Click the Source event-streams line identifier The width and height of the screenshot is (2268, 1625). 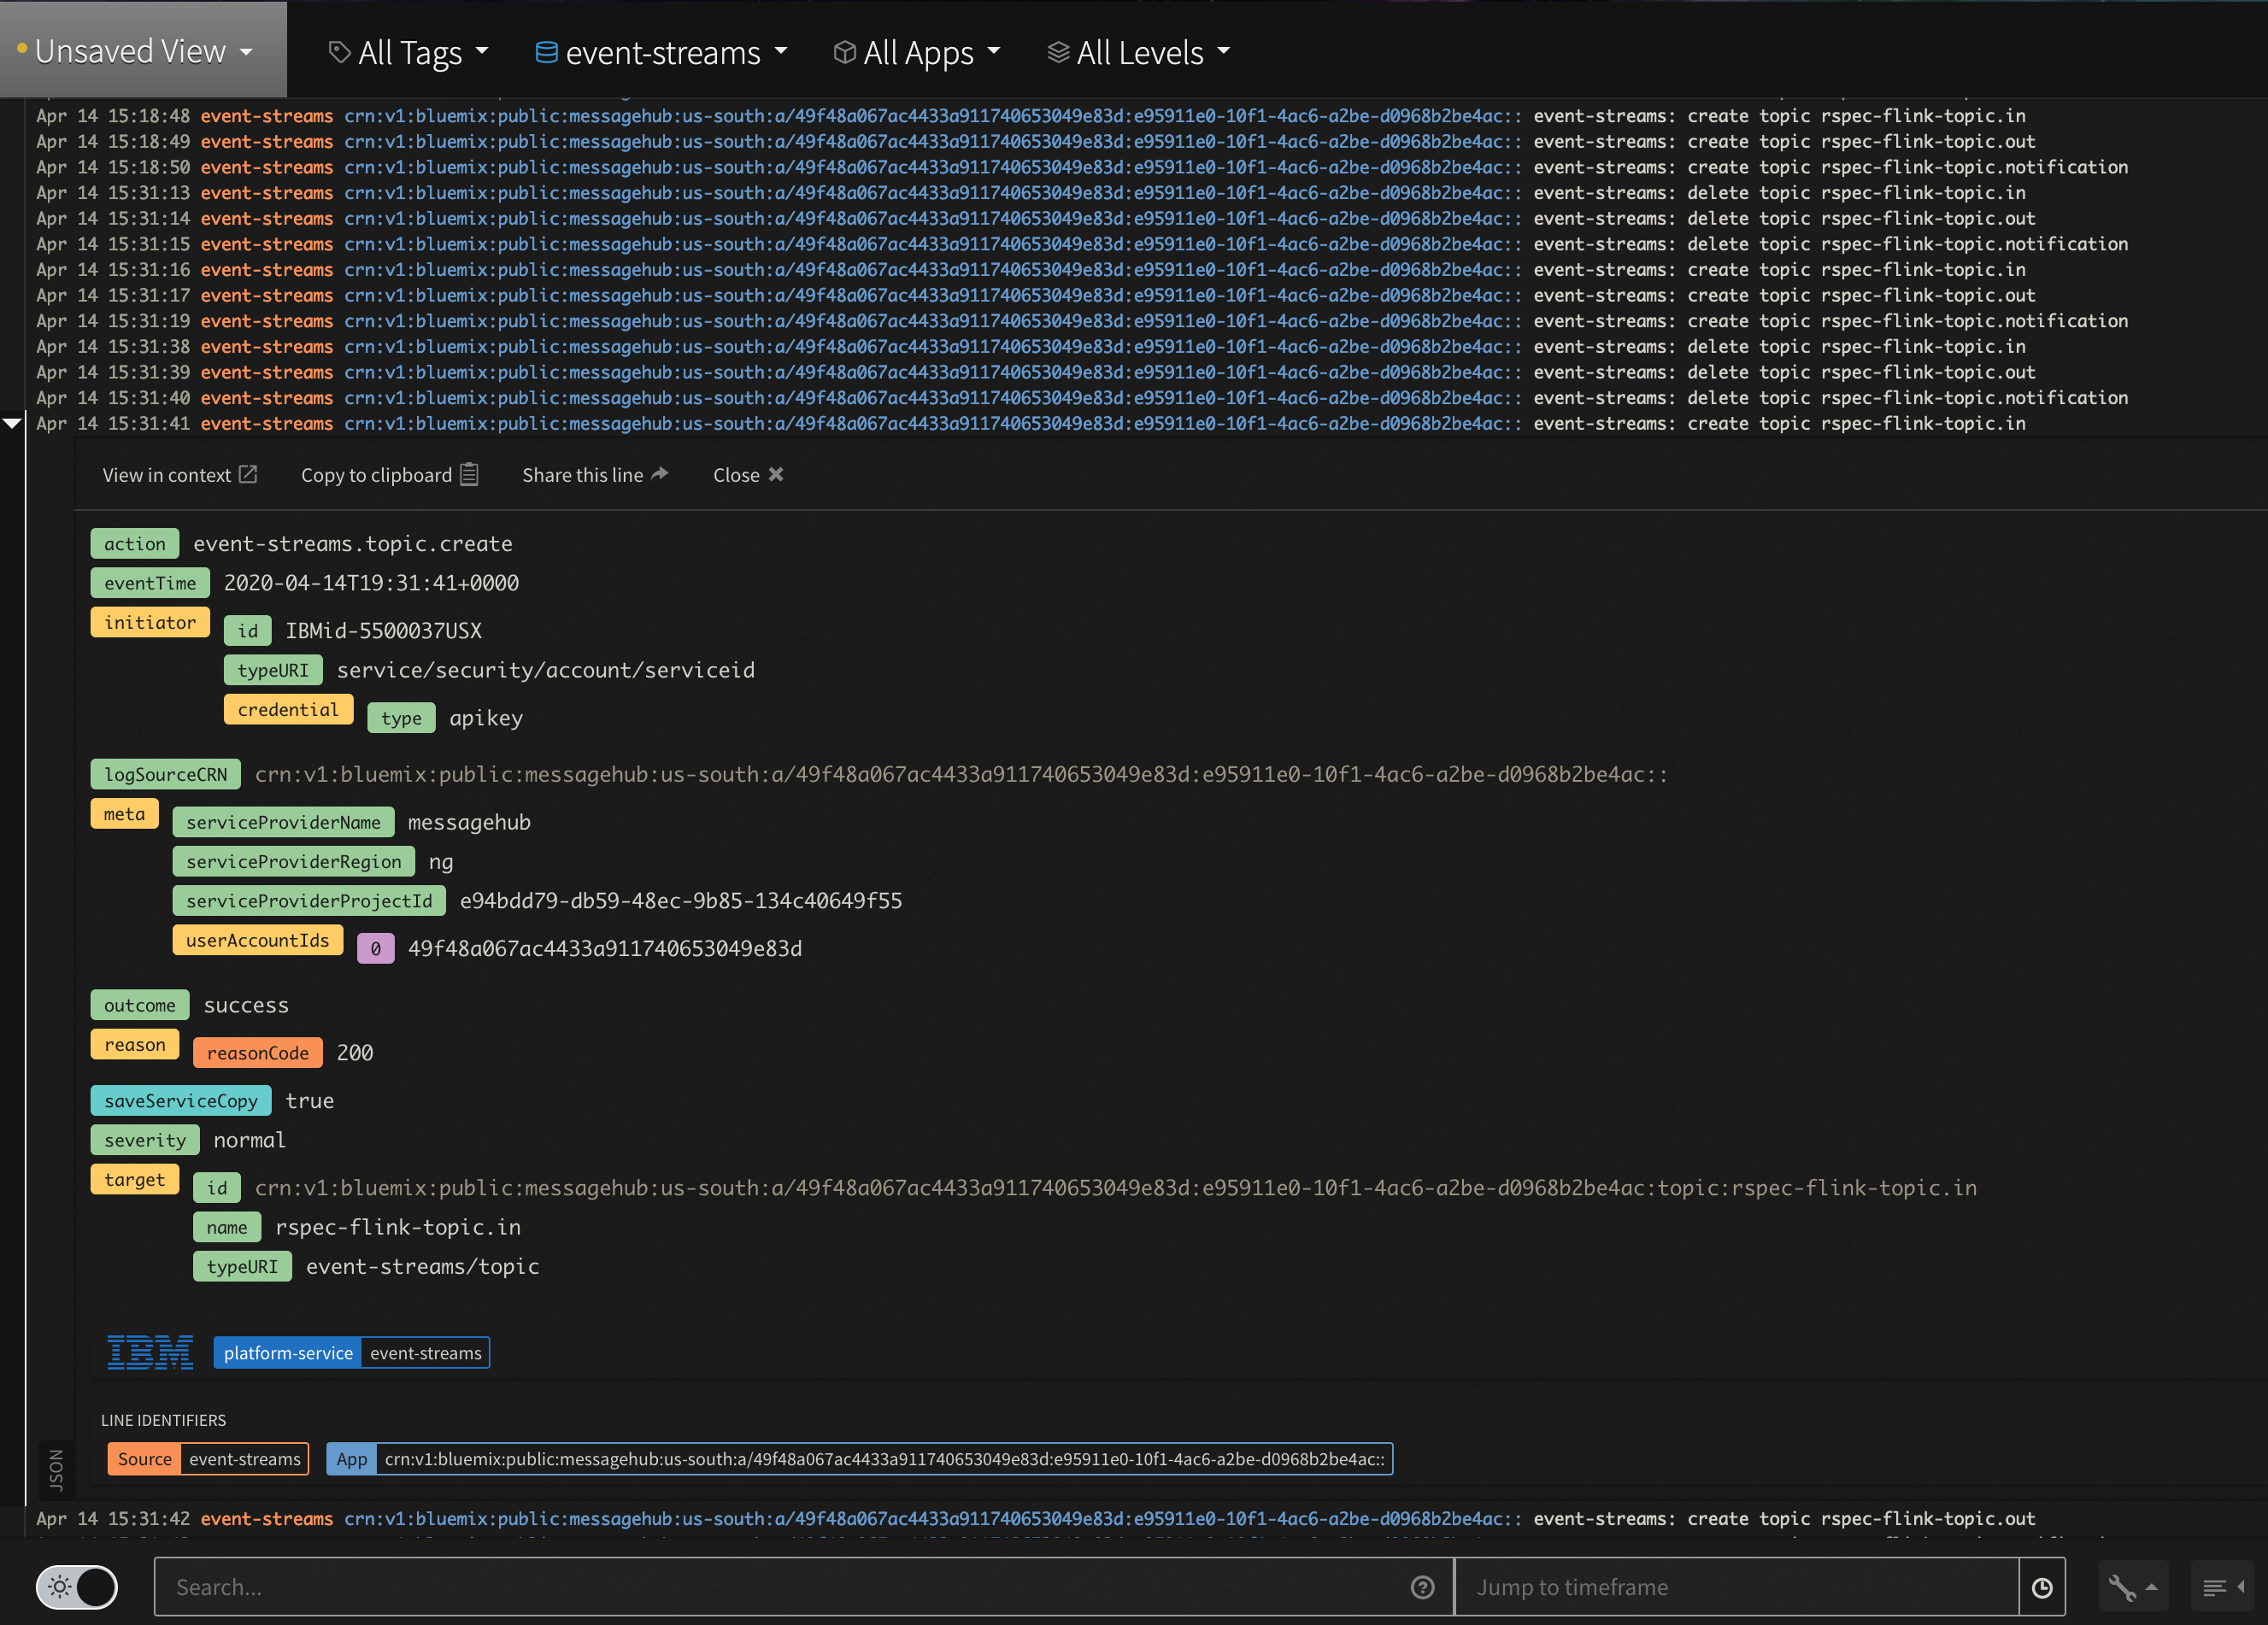(x=208, y=1459)
